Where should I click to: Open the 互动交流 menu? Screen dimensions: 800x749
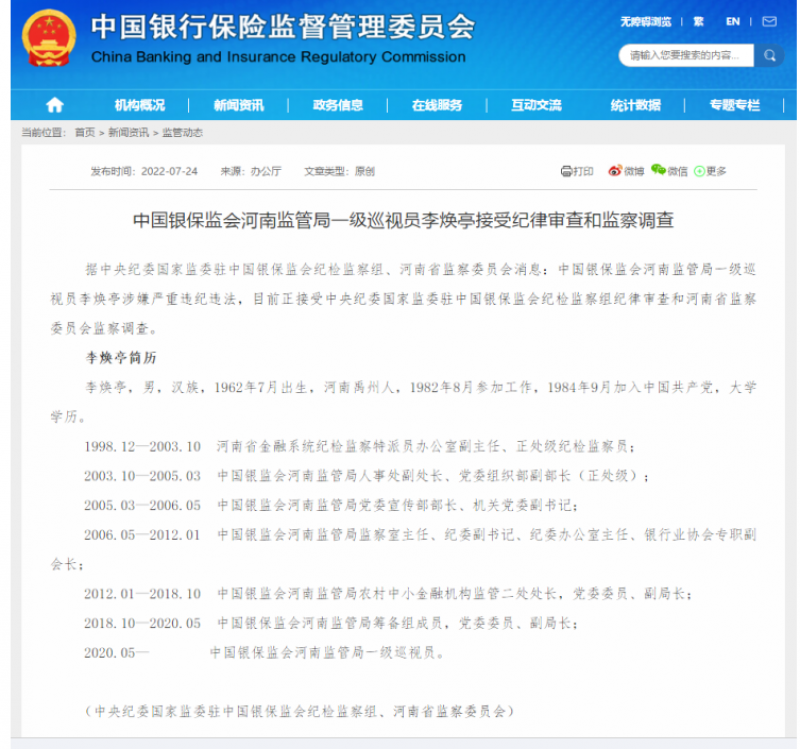coord(536,105)
